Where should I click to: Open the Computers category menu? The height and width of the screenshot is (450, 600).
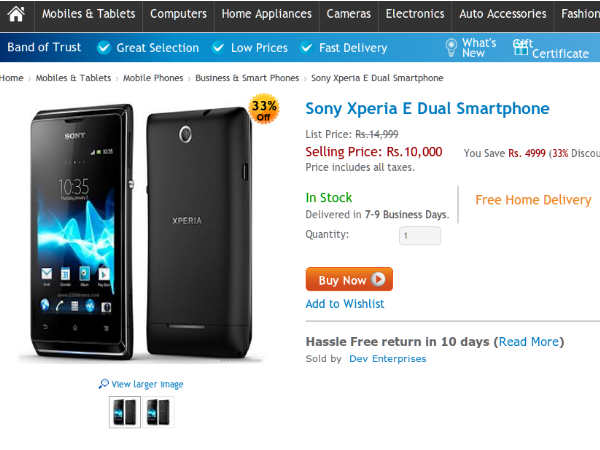179,14
